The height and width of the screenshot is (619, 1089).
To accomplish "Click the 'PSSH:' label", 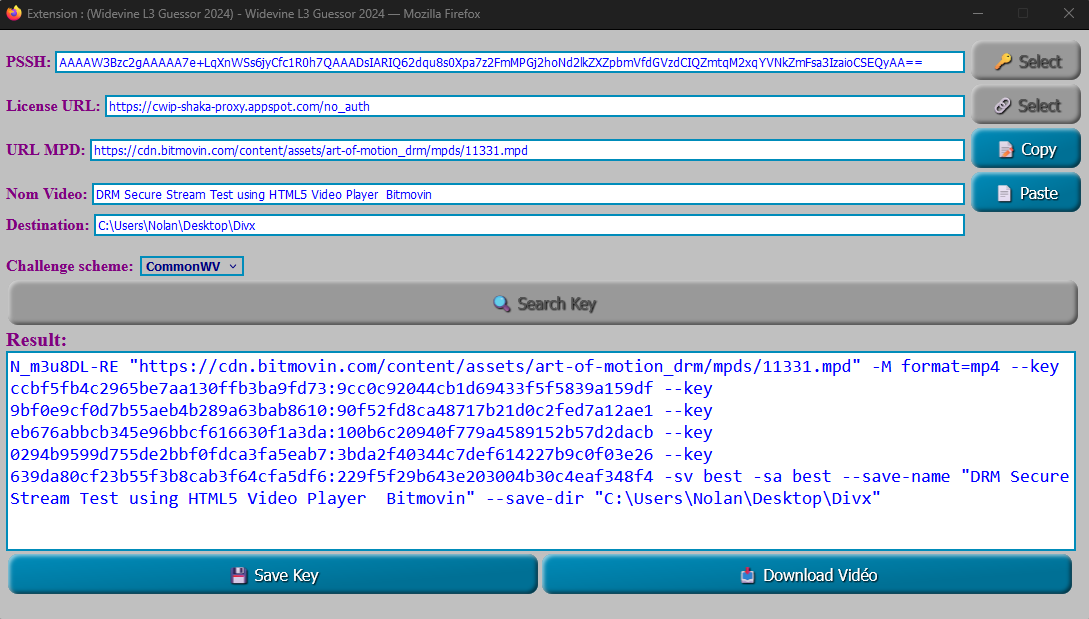I will (x=28, y=62).
